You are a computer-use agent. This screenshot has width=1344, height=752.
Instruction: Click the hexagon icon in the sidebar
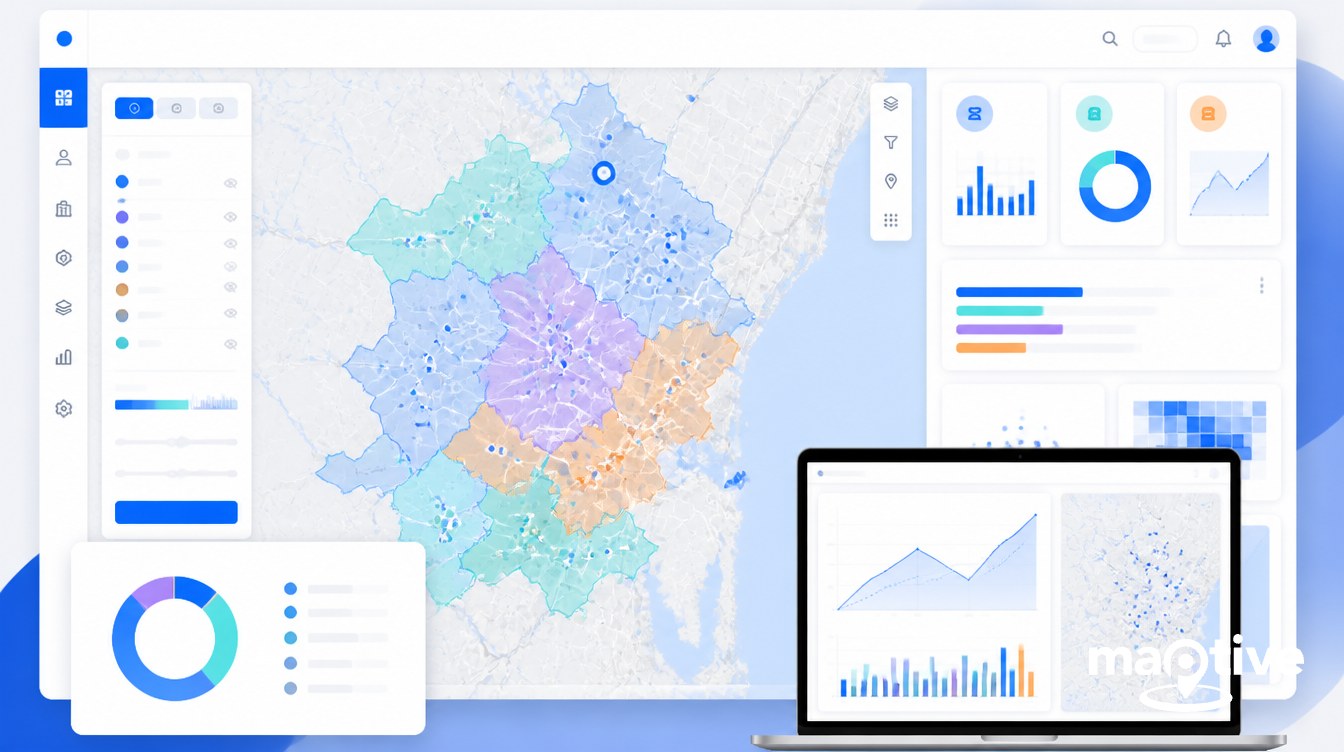[x=64, y=258]
